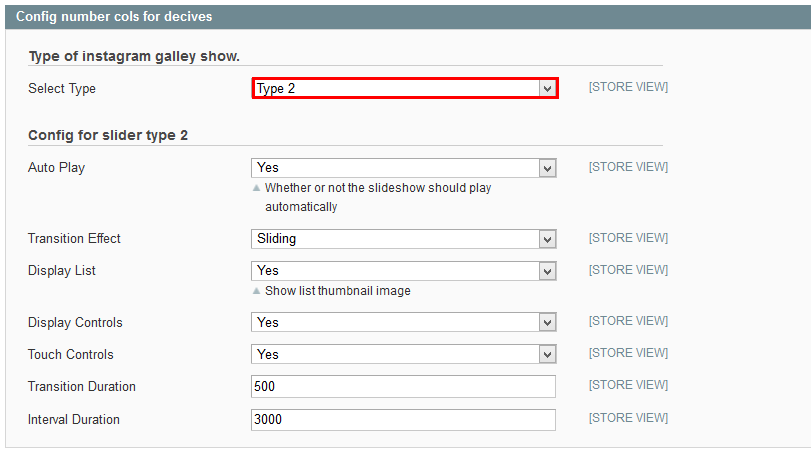811x455 pixels.
Task: Click the Store View label beside Select Type
Action: [628, 87]
